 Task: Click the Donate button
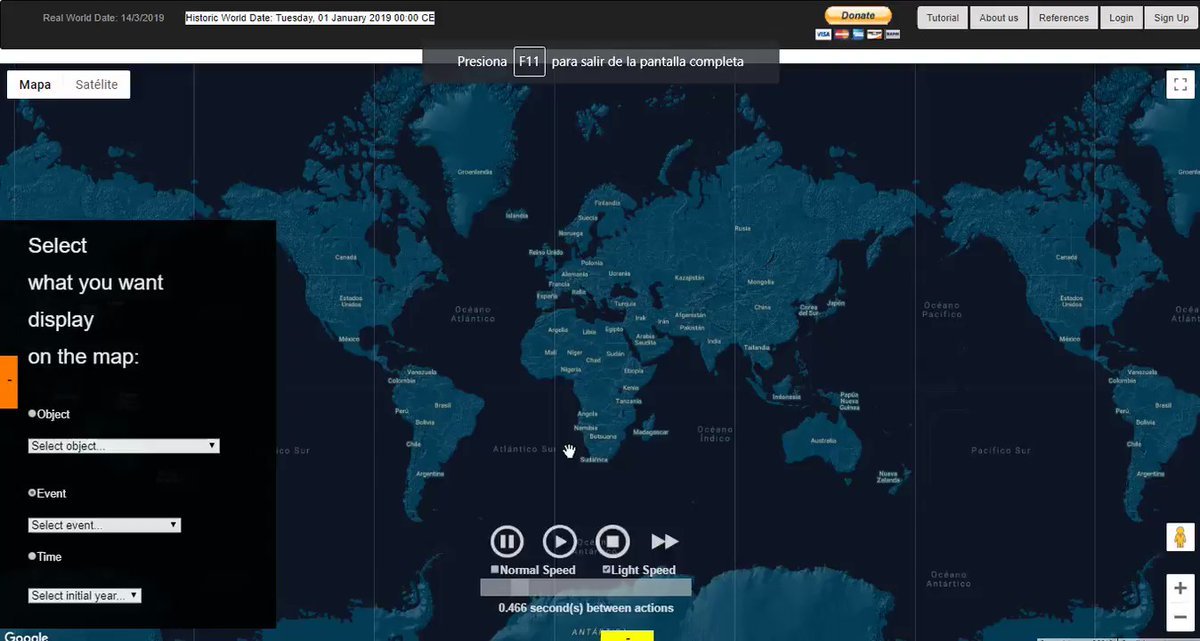coord(857,16)
